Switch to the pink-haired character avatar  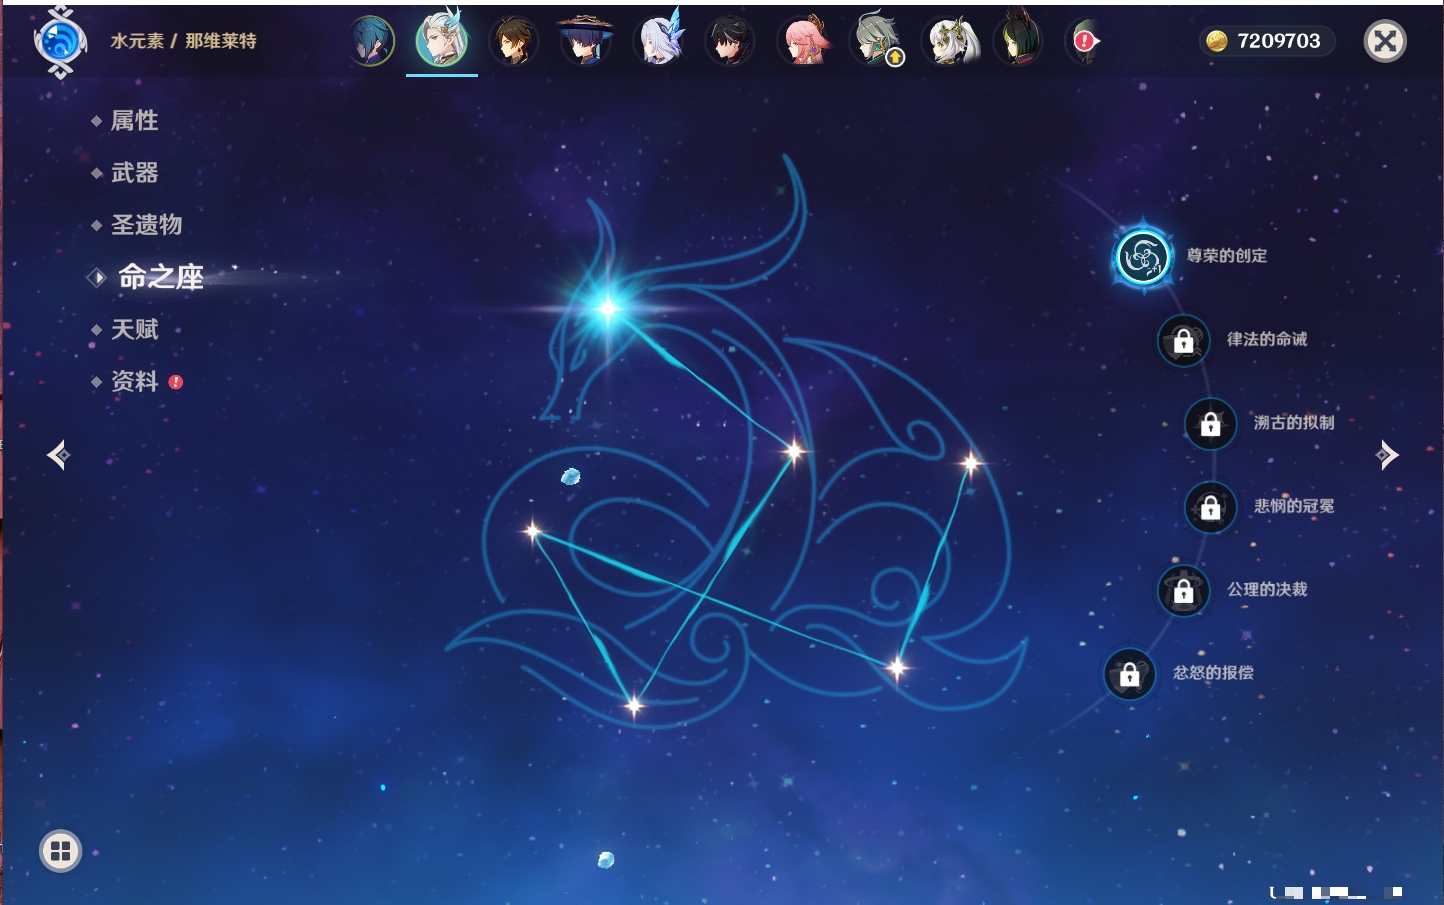coord(804,41)
